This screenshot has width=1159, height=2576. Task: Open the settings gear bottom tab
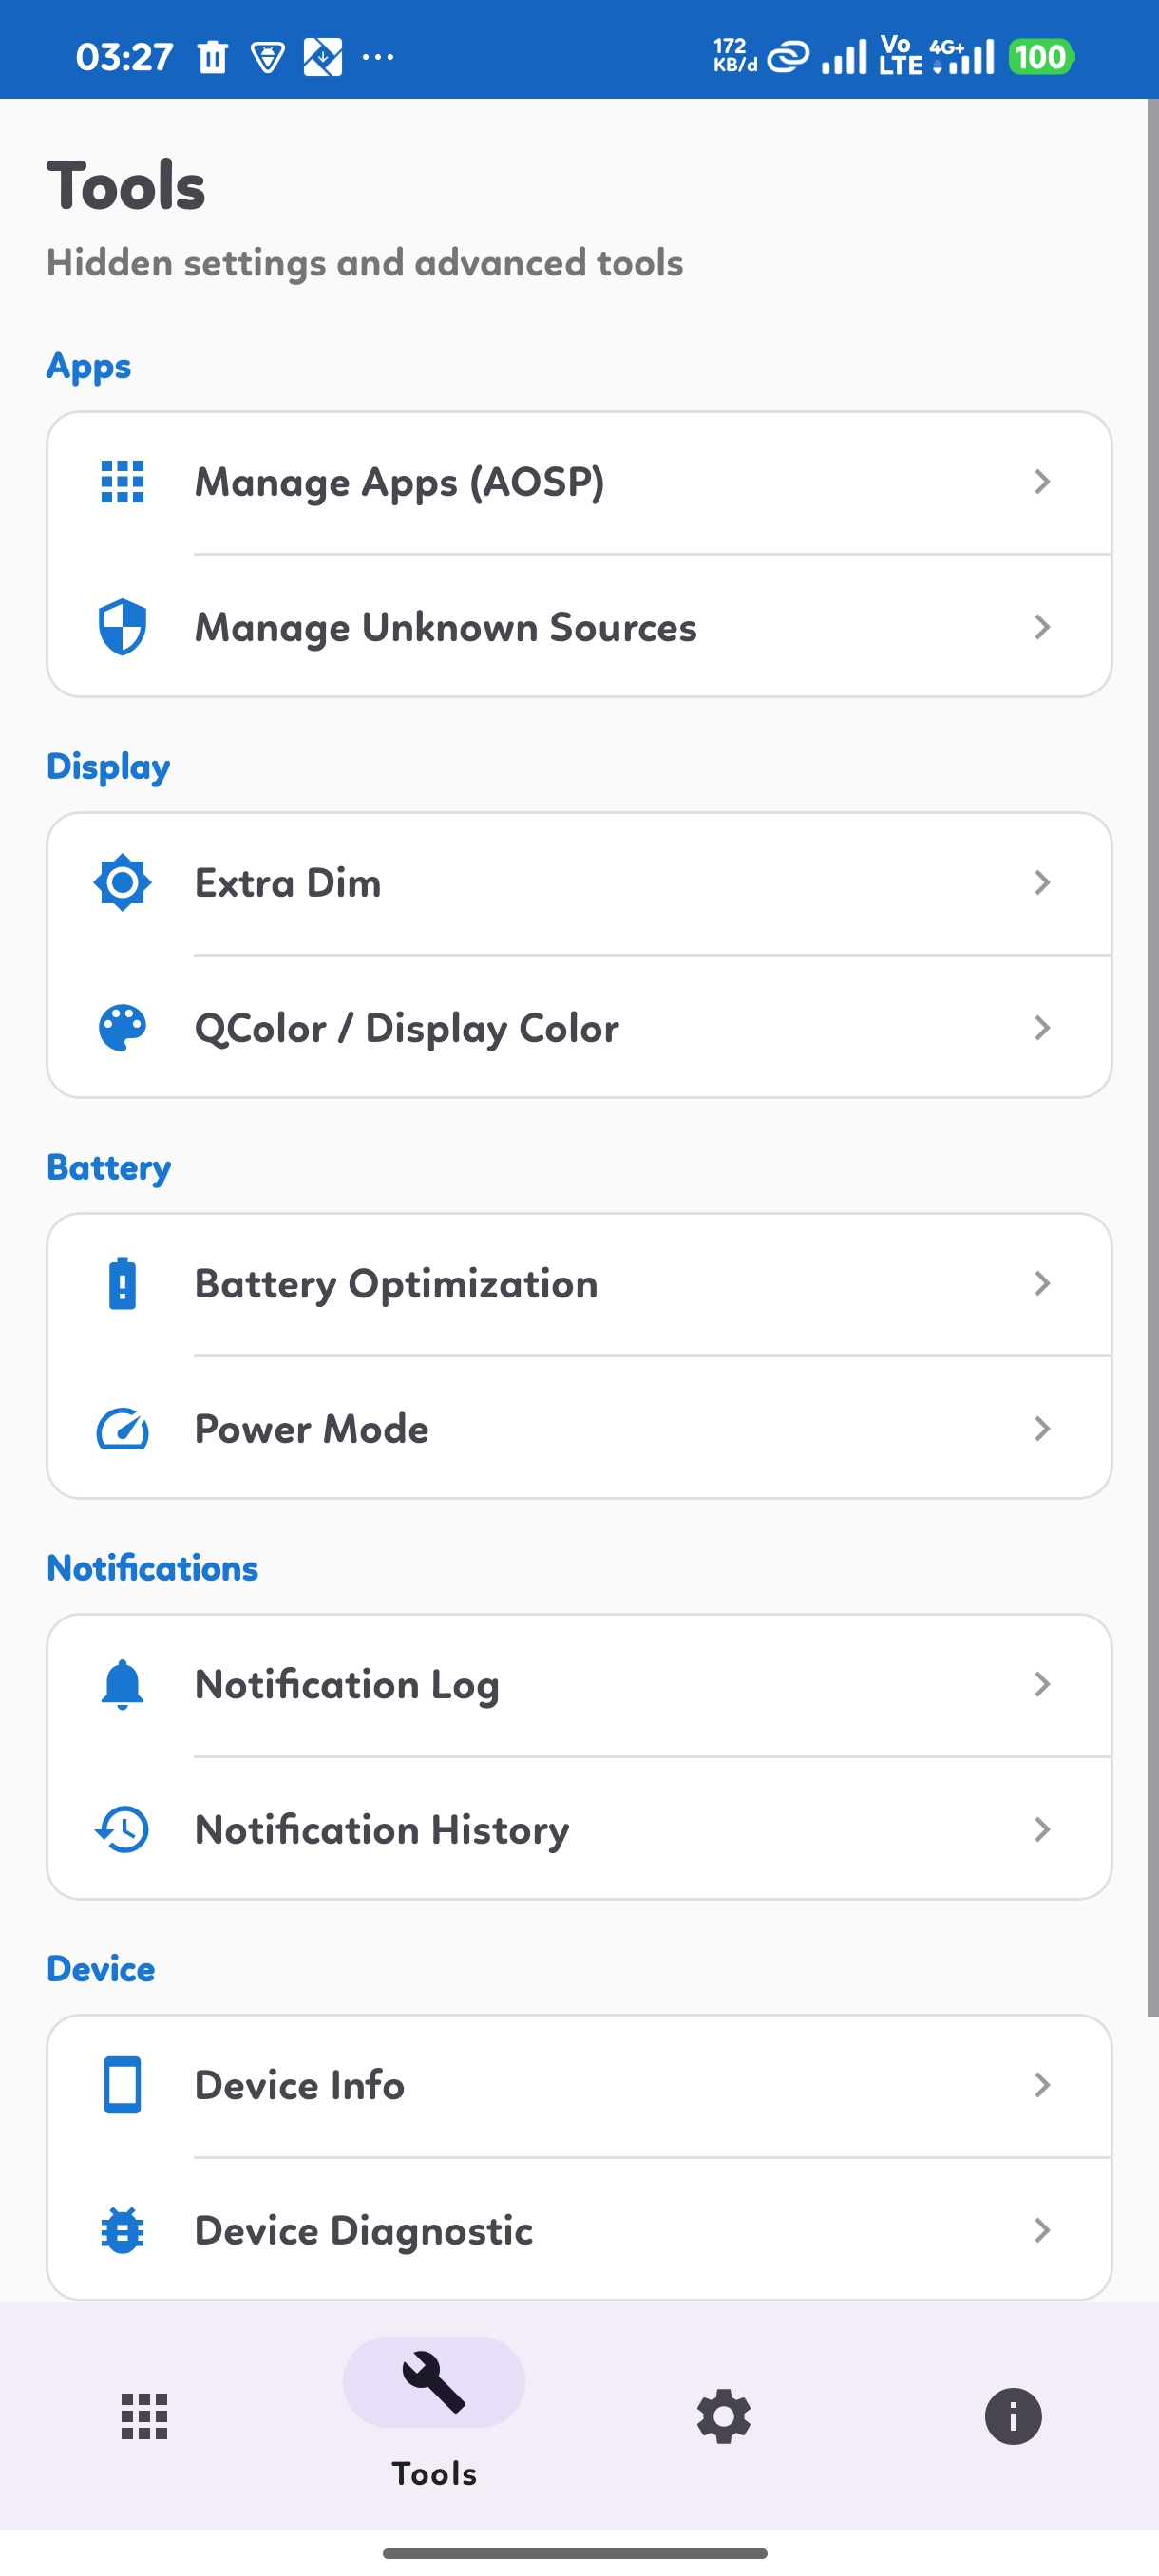724,2417
